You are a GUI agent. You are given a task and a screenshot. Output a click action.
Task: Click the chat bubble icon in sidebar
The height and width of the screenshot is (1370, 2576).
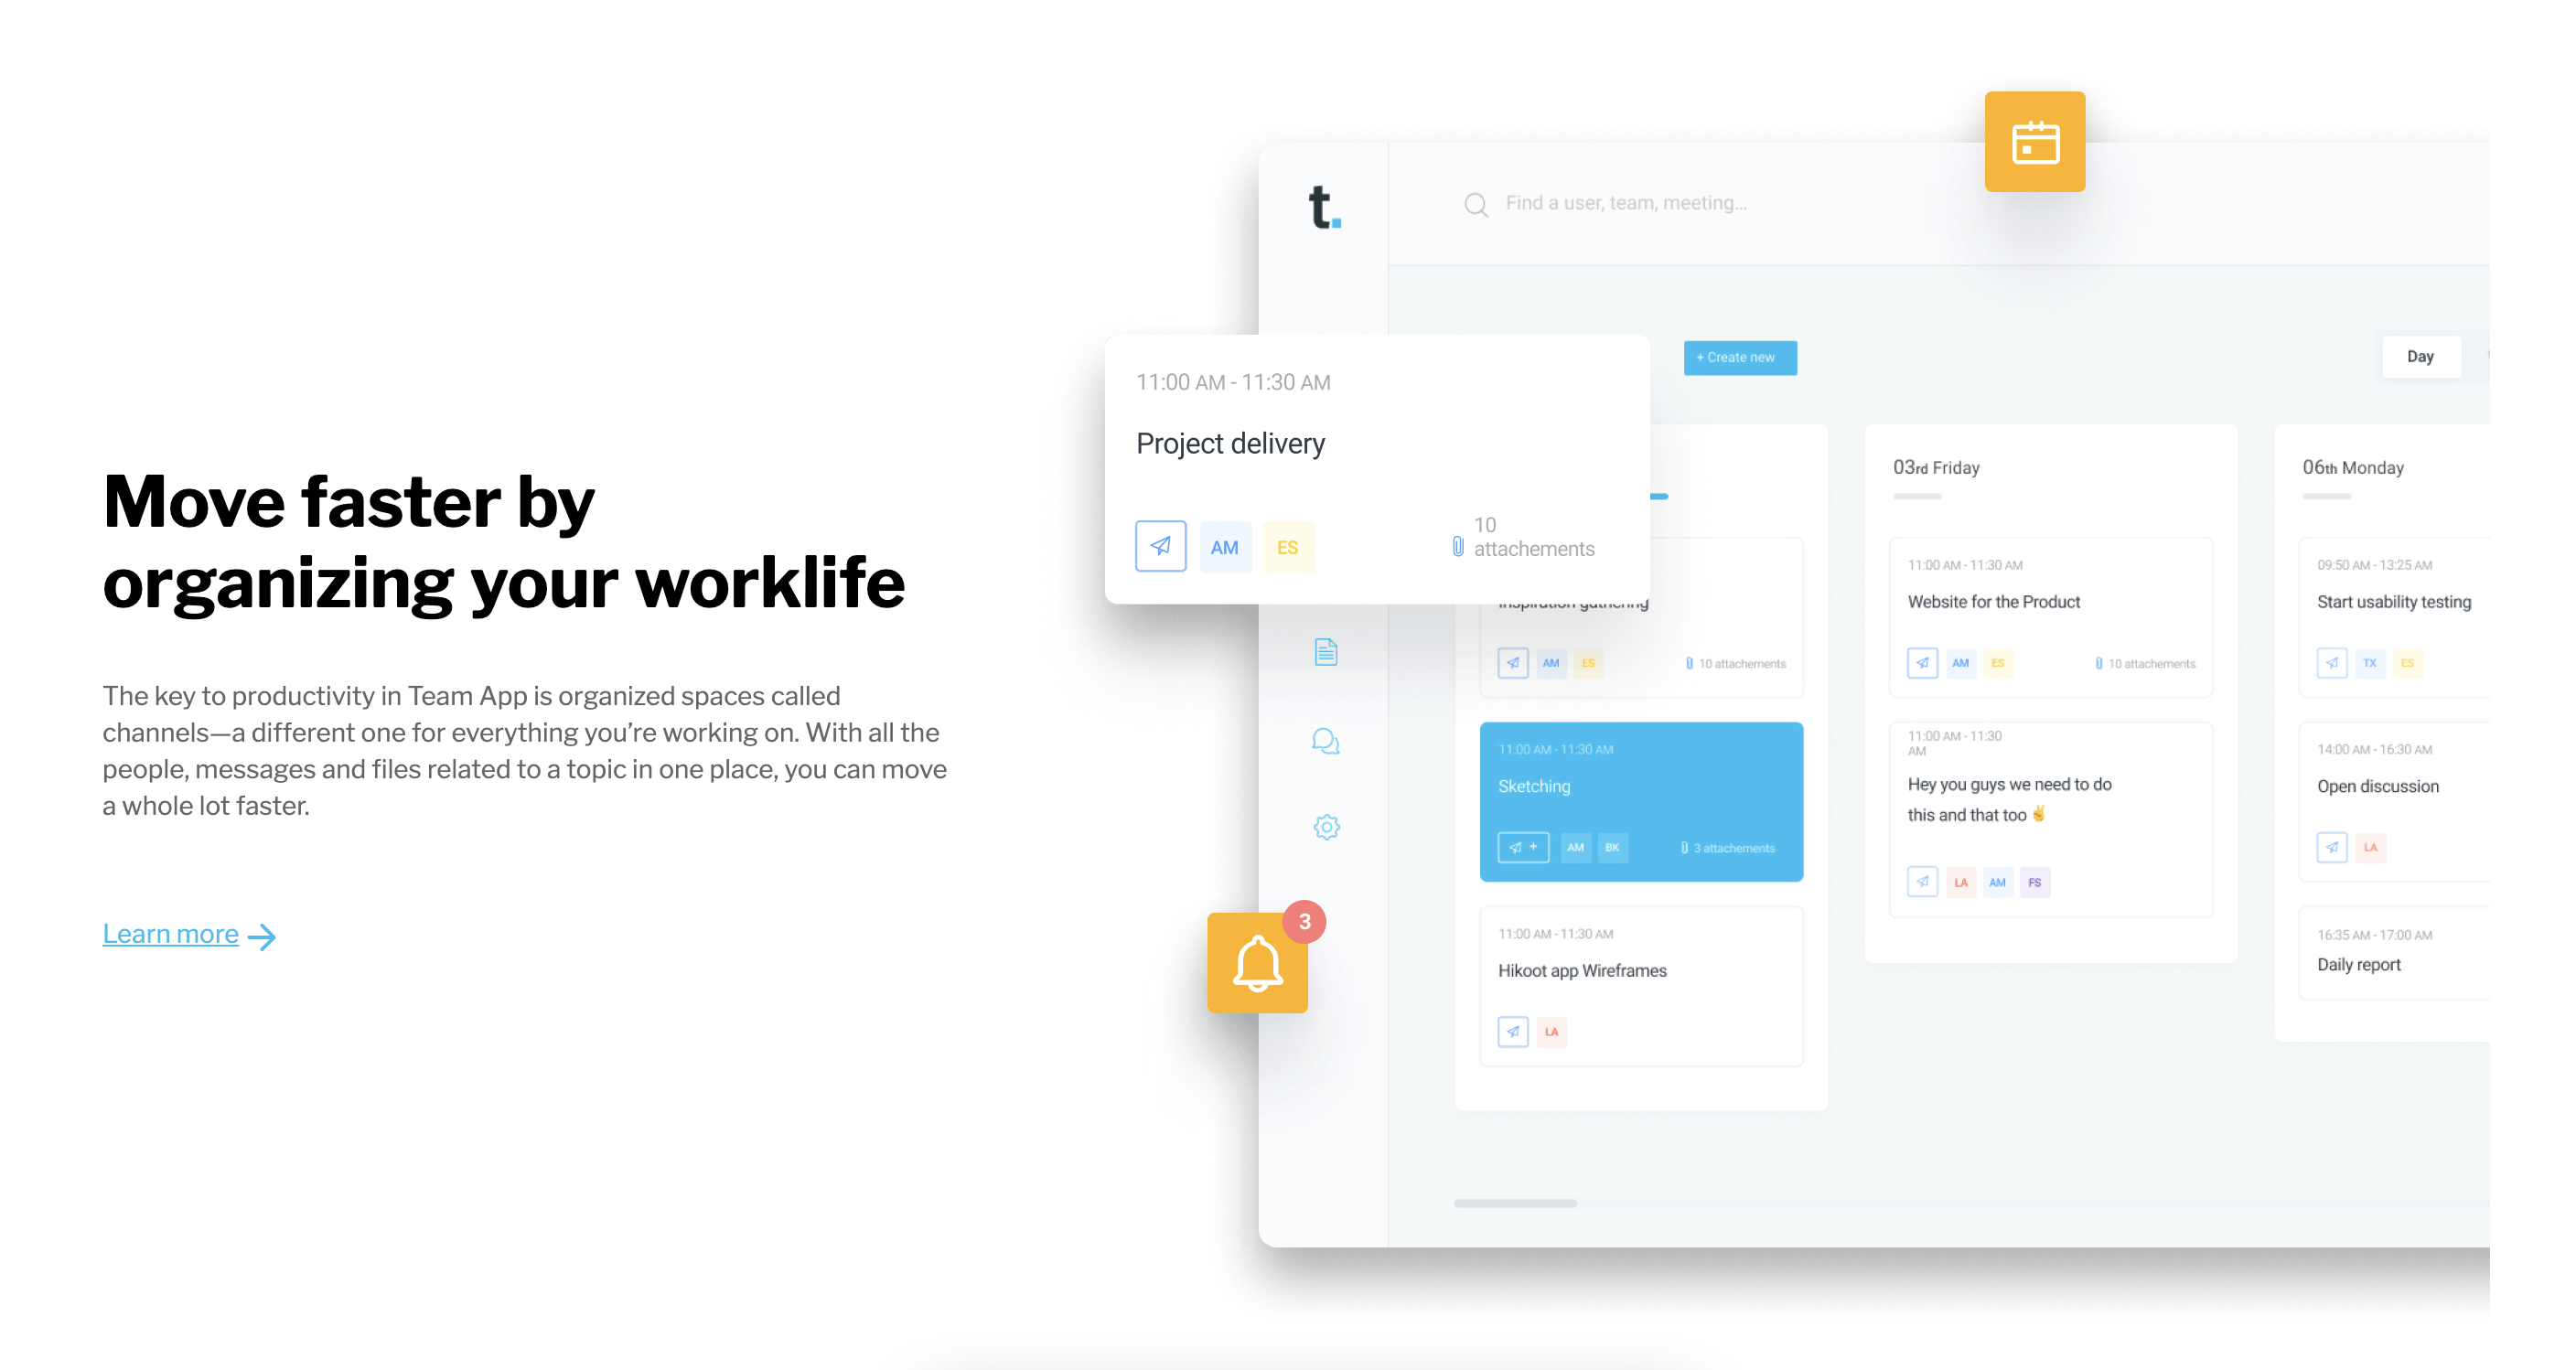[1327, 740]
